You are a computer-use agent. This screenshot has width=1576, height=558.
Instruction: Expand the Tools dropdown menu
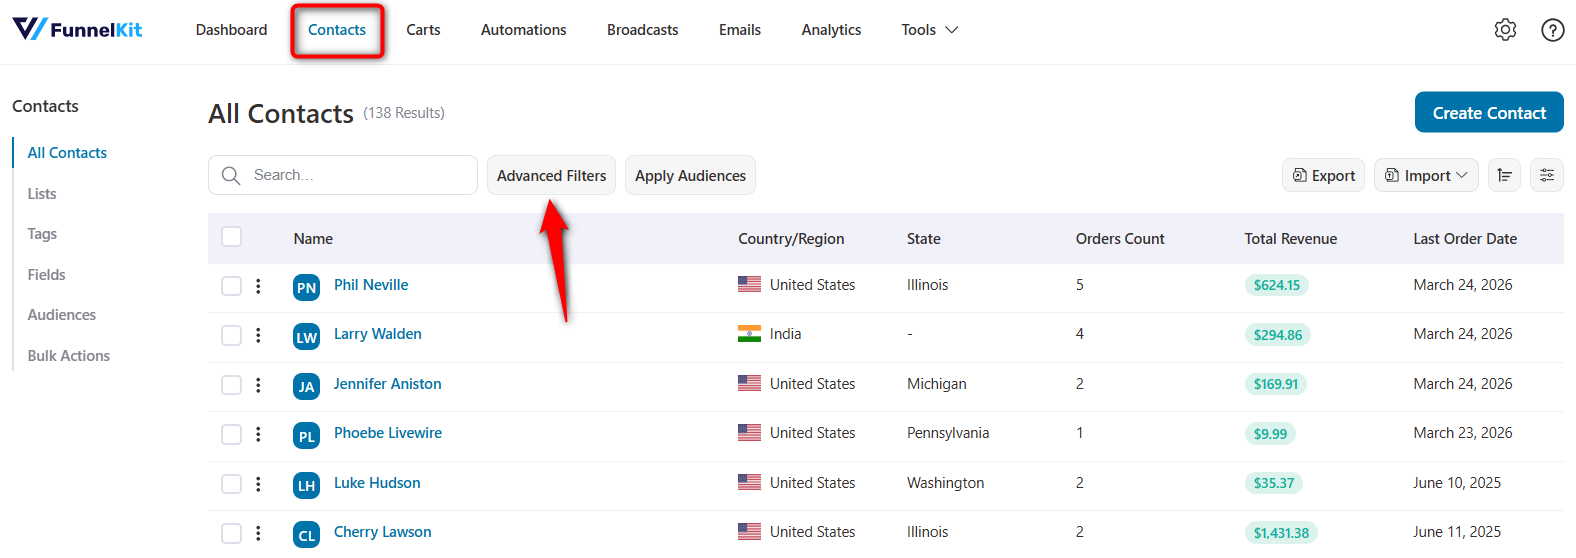coord(929,30)
